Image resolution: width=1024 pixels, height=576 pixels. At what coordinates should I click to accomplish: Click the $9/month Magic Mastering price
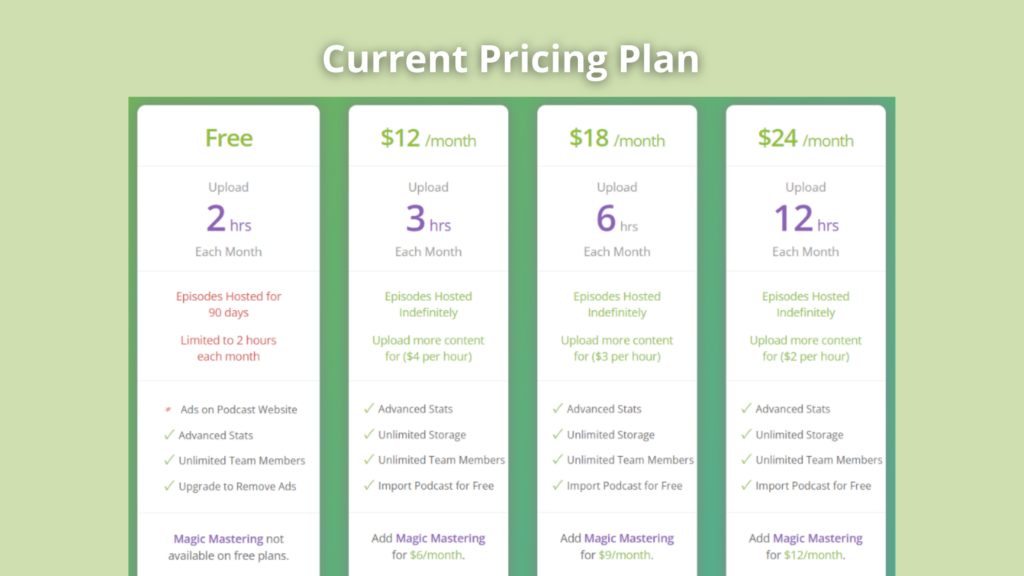[624, 555]
